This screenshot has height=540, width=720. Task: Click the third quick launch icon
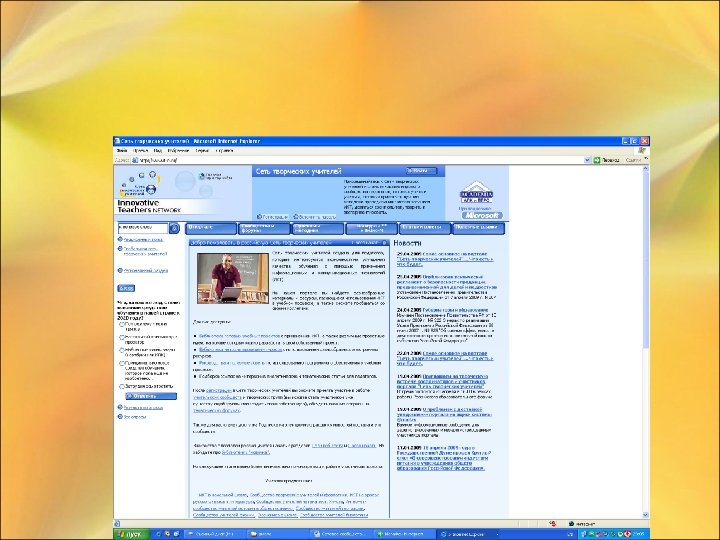point(176,534)
